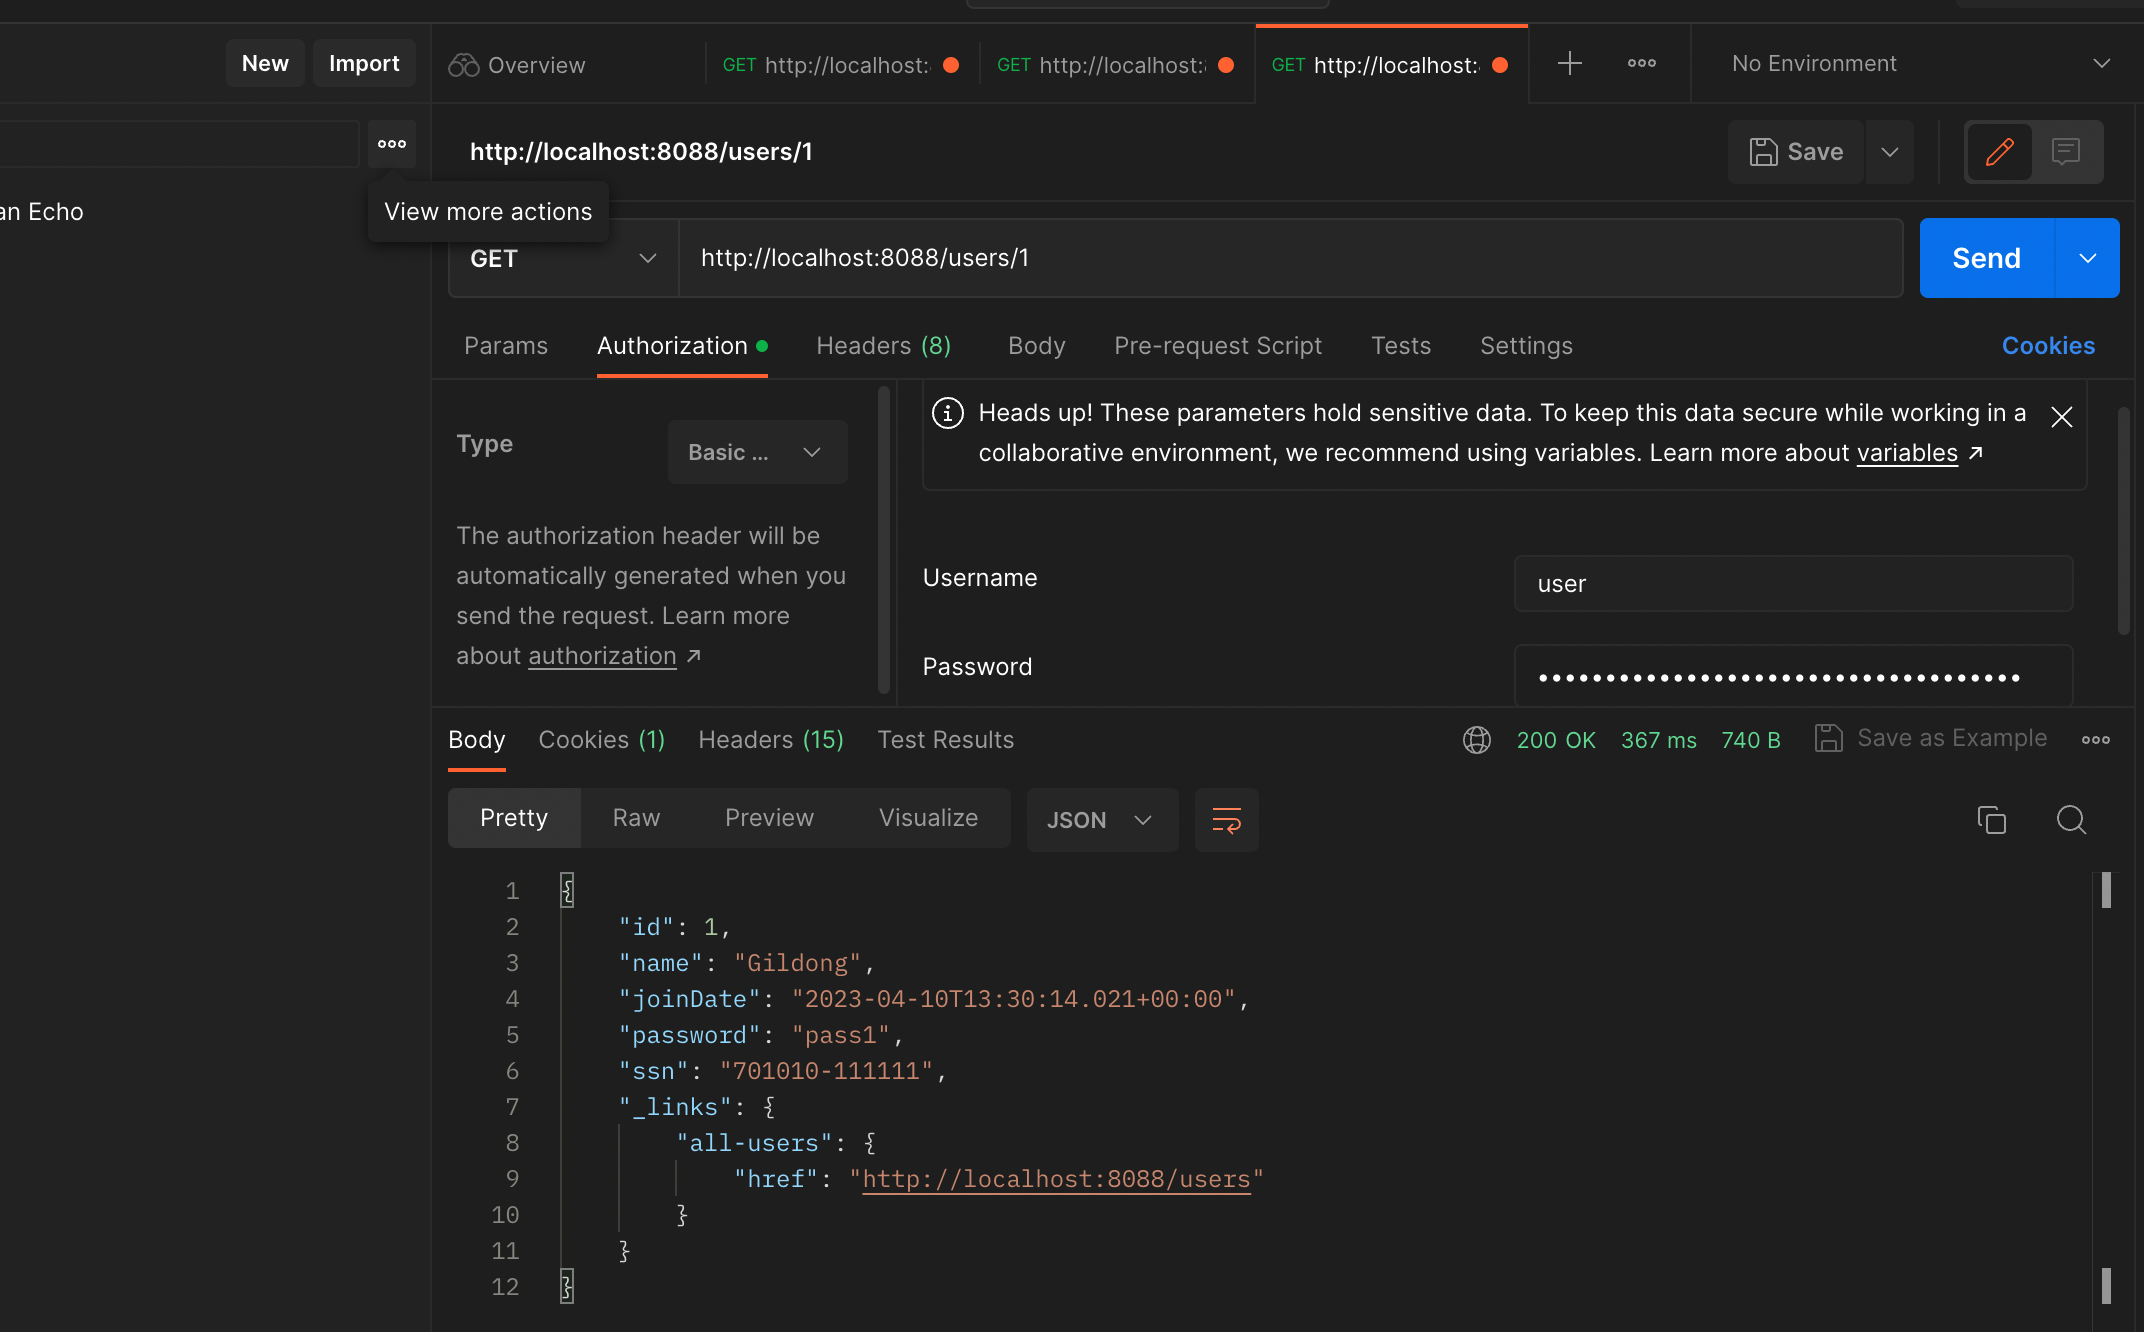The image size is (2144, 1332).
Task: Click the sidebar filter input field
Action: [x=178, y=144]
